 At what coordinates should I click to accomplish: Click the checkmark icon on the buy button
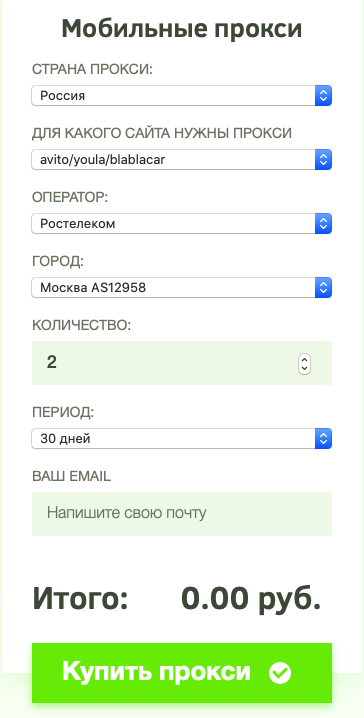pyautogui.click(x=280, y=673)
